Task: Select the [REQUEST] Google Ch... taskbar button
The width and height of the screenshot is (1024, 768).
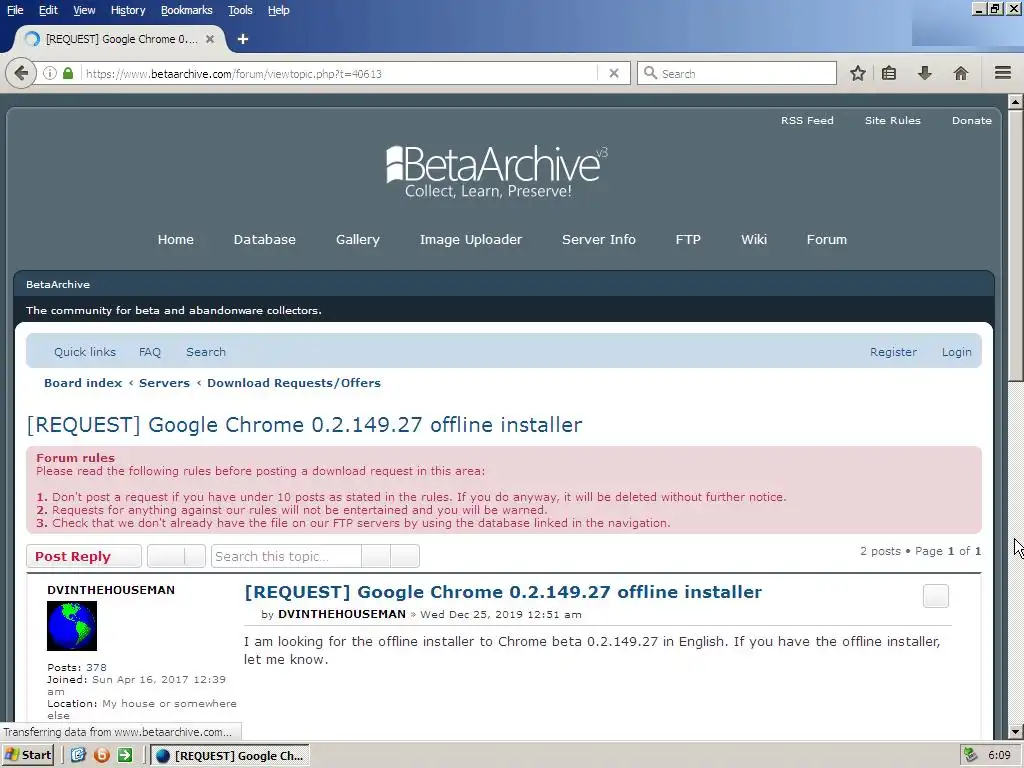Action: (x=230, y=756)
